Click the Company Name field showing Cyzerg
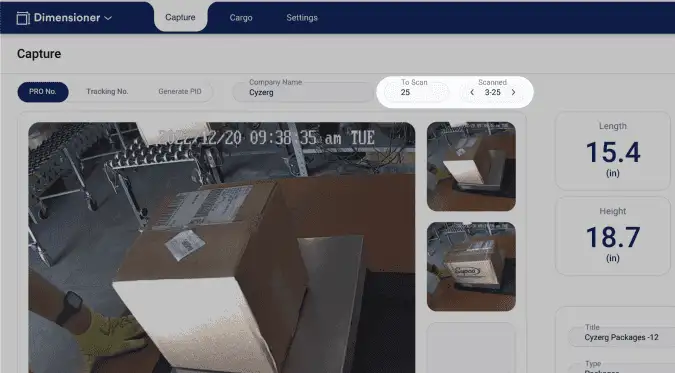The image size is (675, 373). coord(303,92)
